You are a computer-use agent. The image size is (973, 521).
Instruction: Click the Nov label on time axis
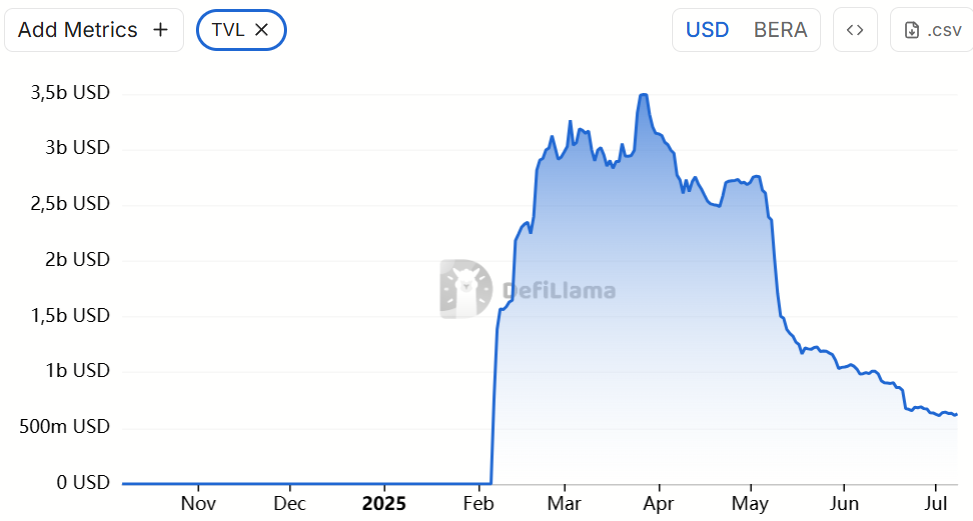[x=198, y=503]
